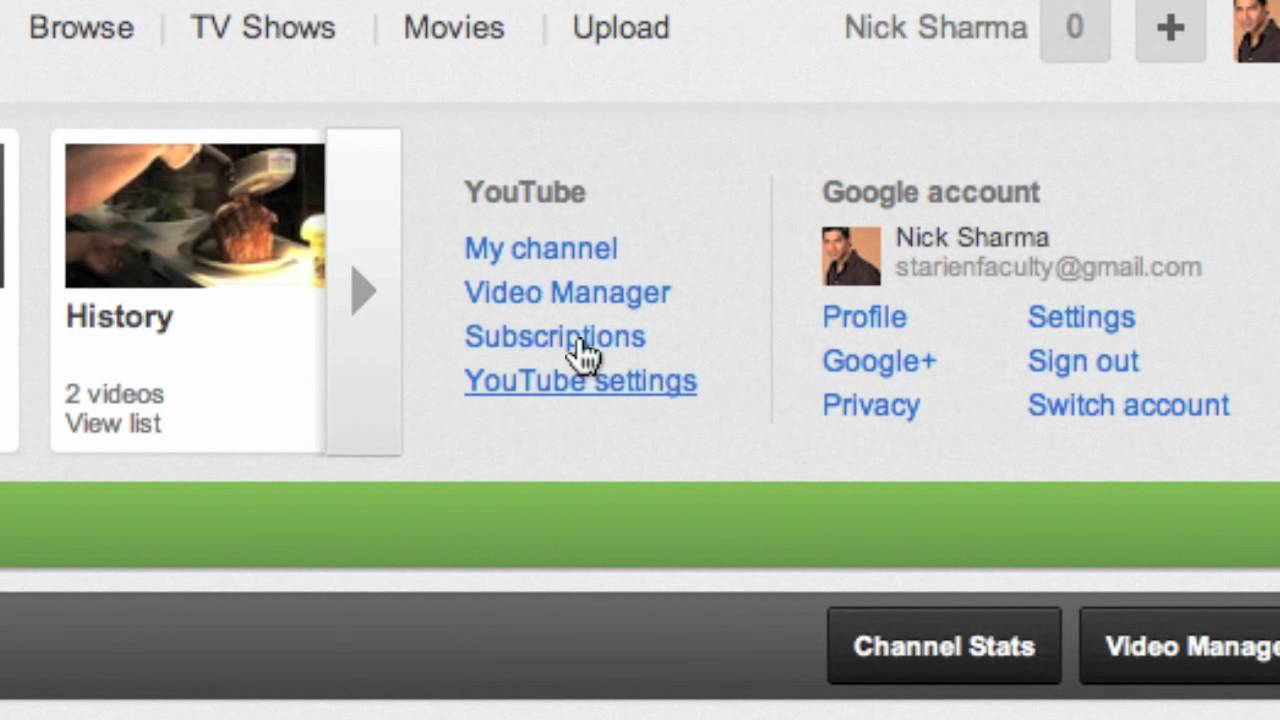Click the Nick Sharma username in header
Image resolution: width=1280 pixels, height=720 pixels.
coord(936,28)
